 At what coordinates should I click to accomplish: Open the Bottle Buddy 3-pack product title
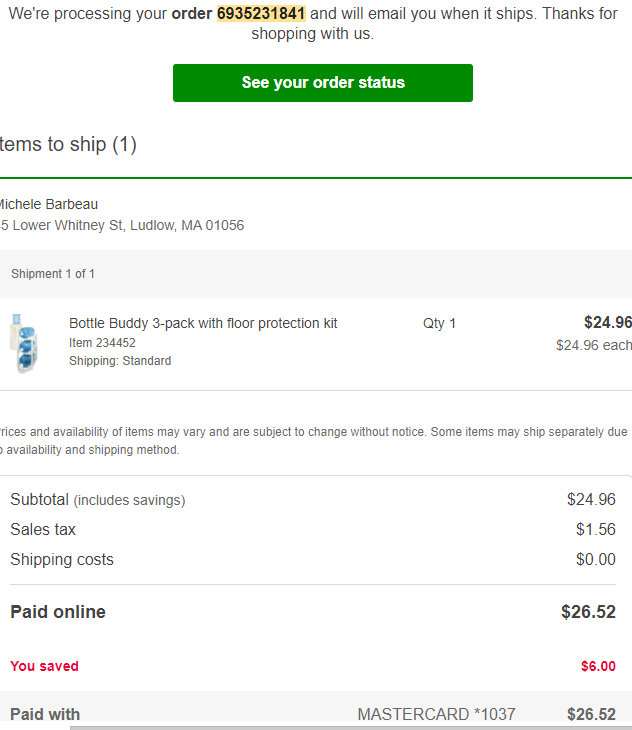click(x=203, y=323)
